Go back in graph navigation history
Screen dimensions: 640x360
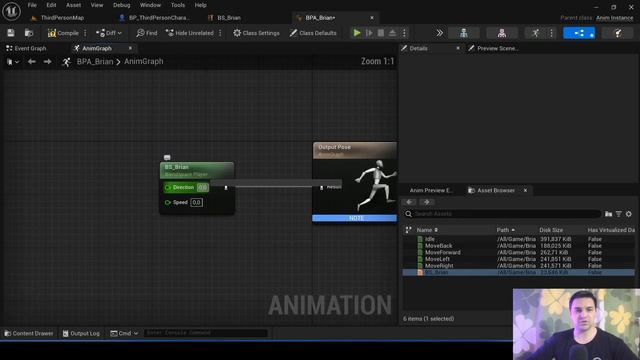[x=31, y=62]
